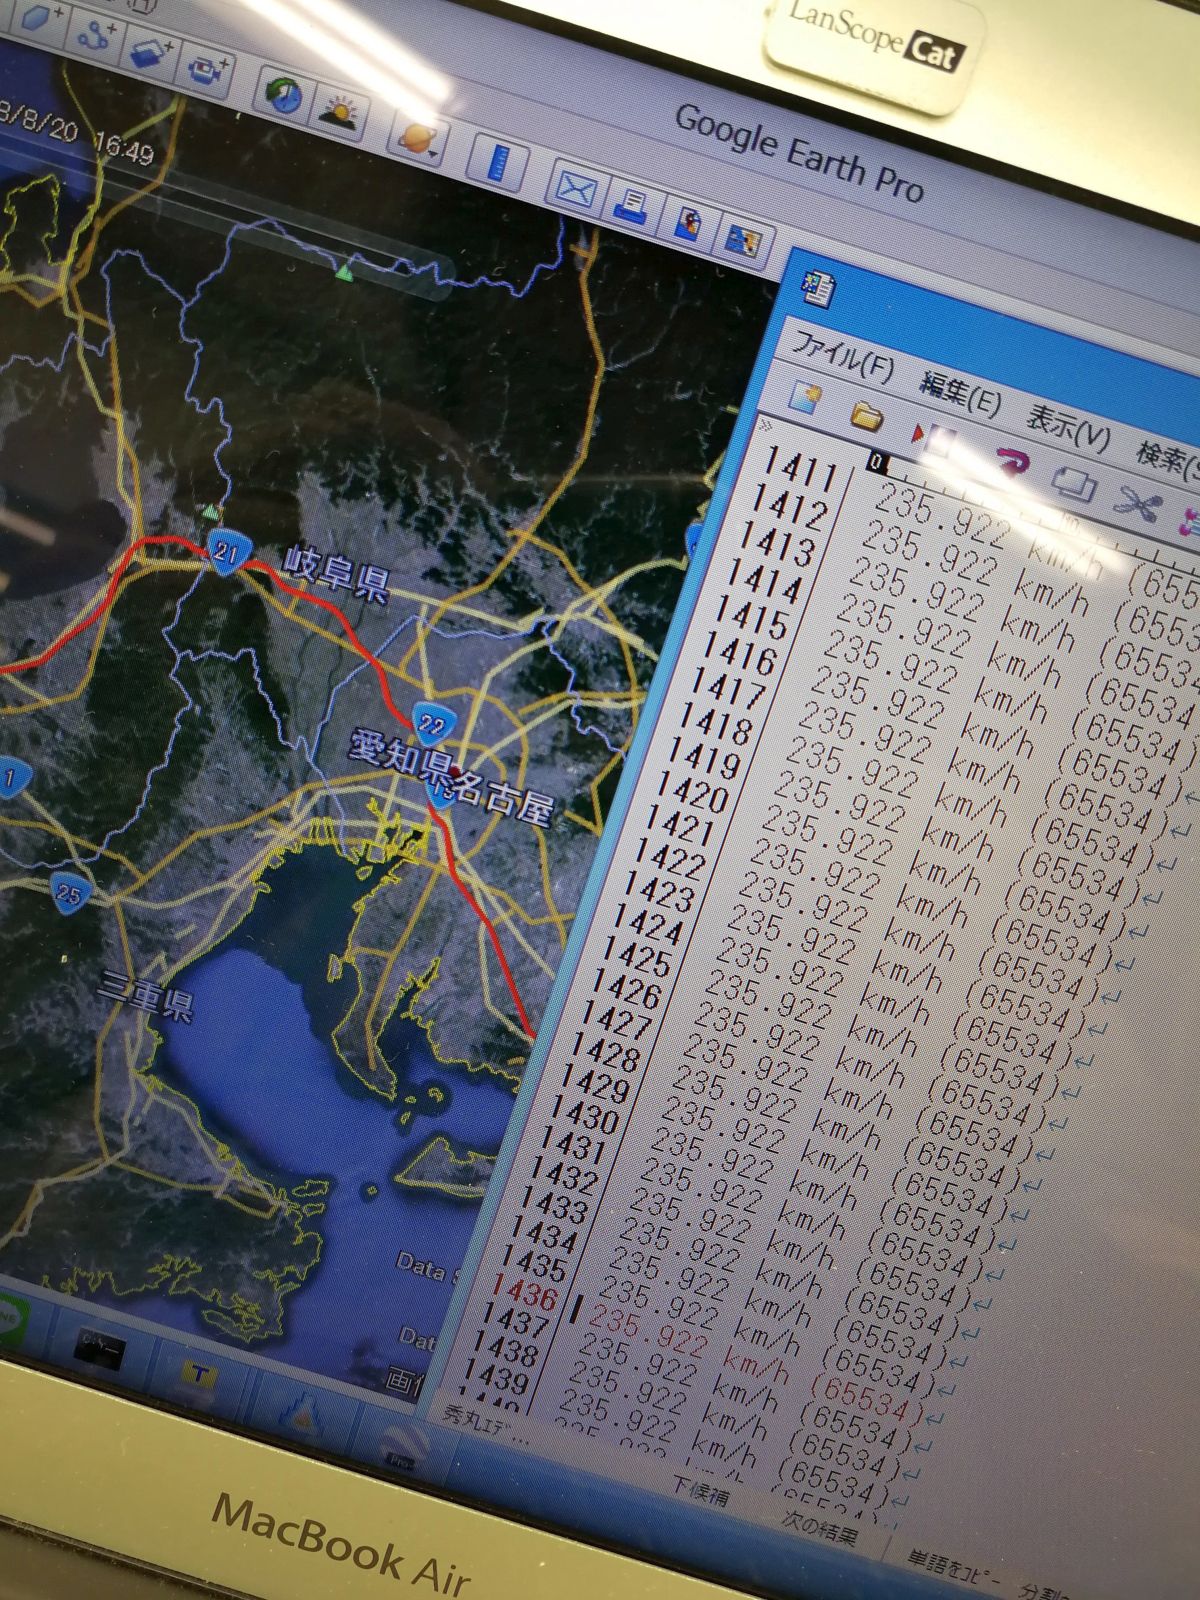This screenshot has width=1200, height=1600.
Task: Click line number 1439 in the editor
Action: click(x=496, y=1375)
